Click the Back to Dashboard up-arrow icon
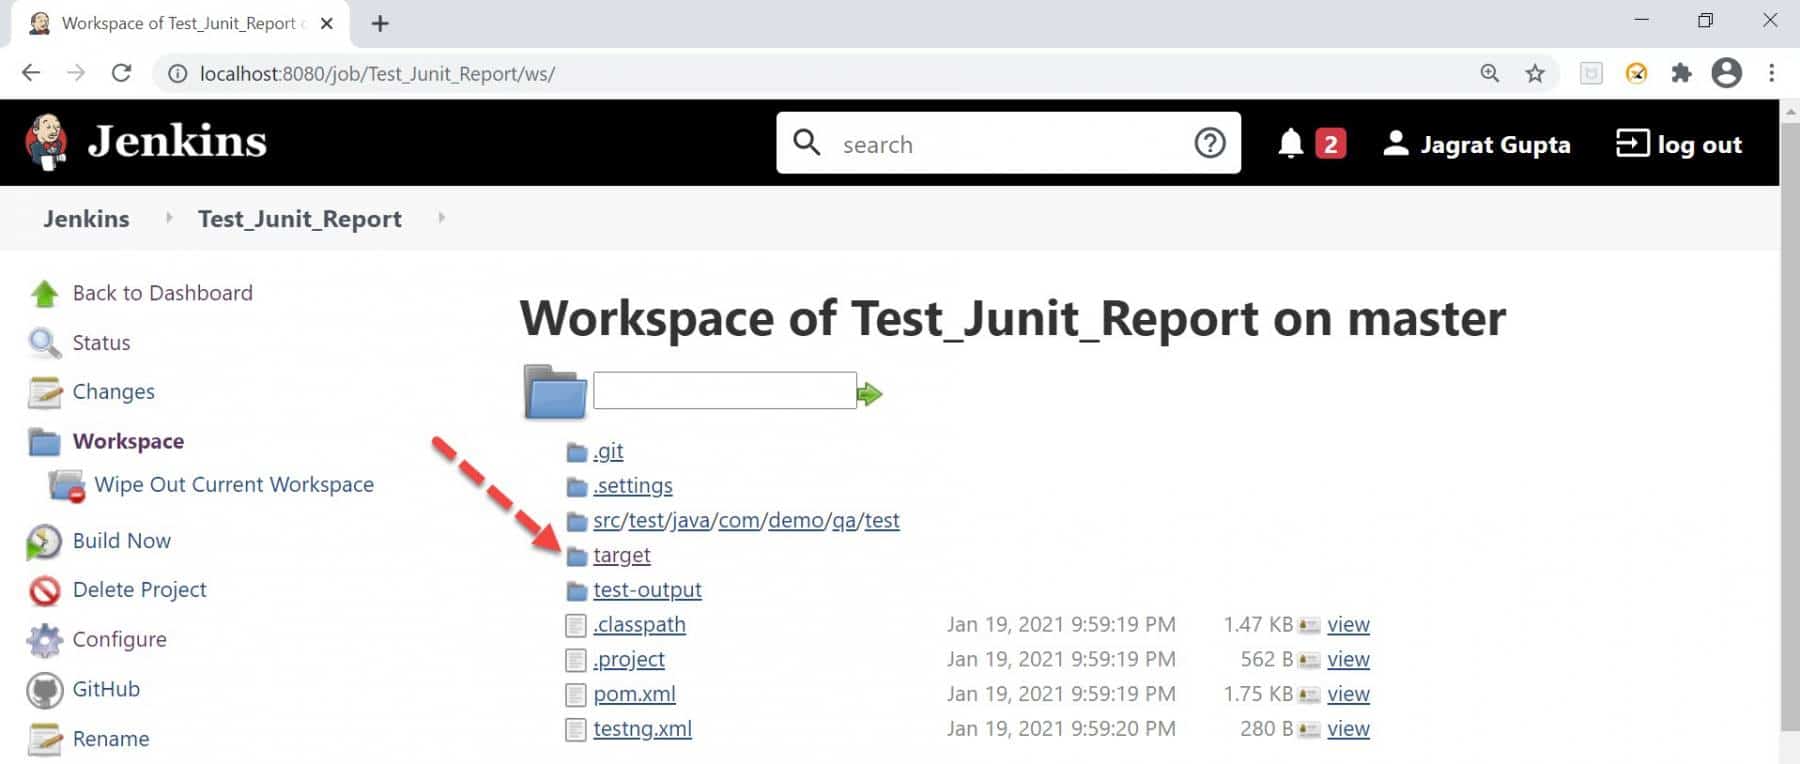 click(44, 293)
